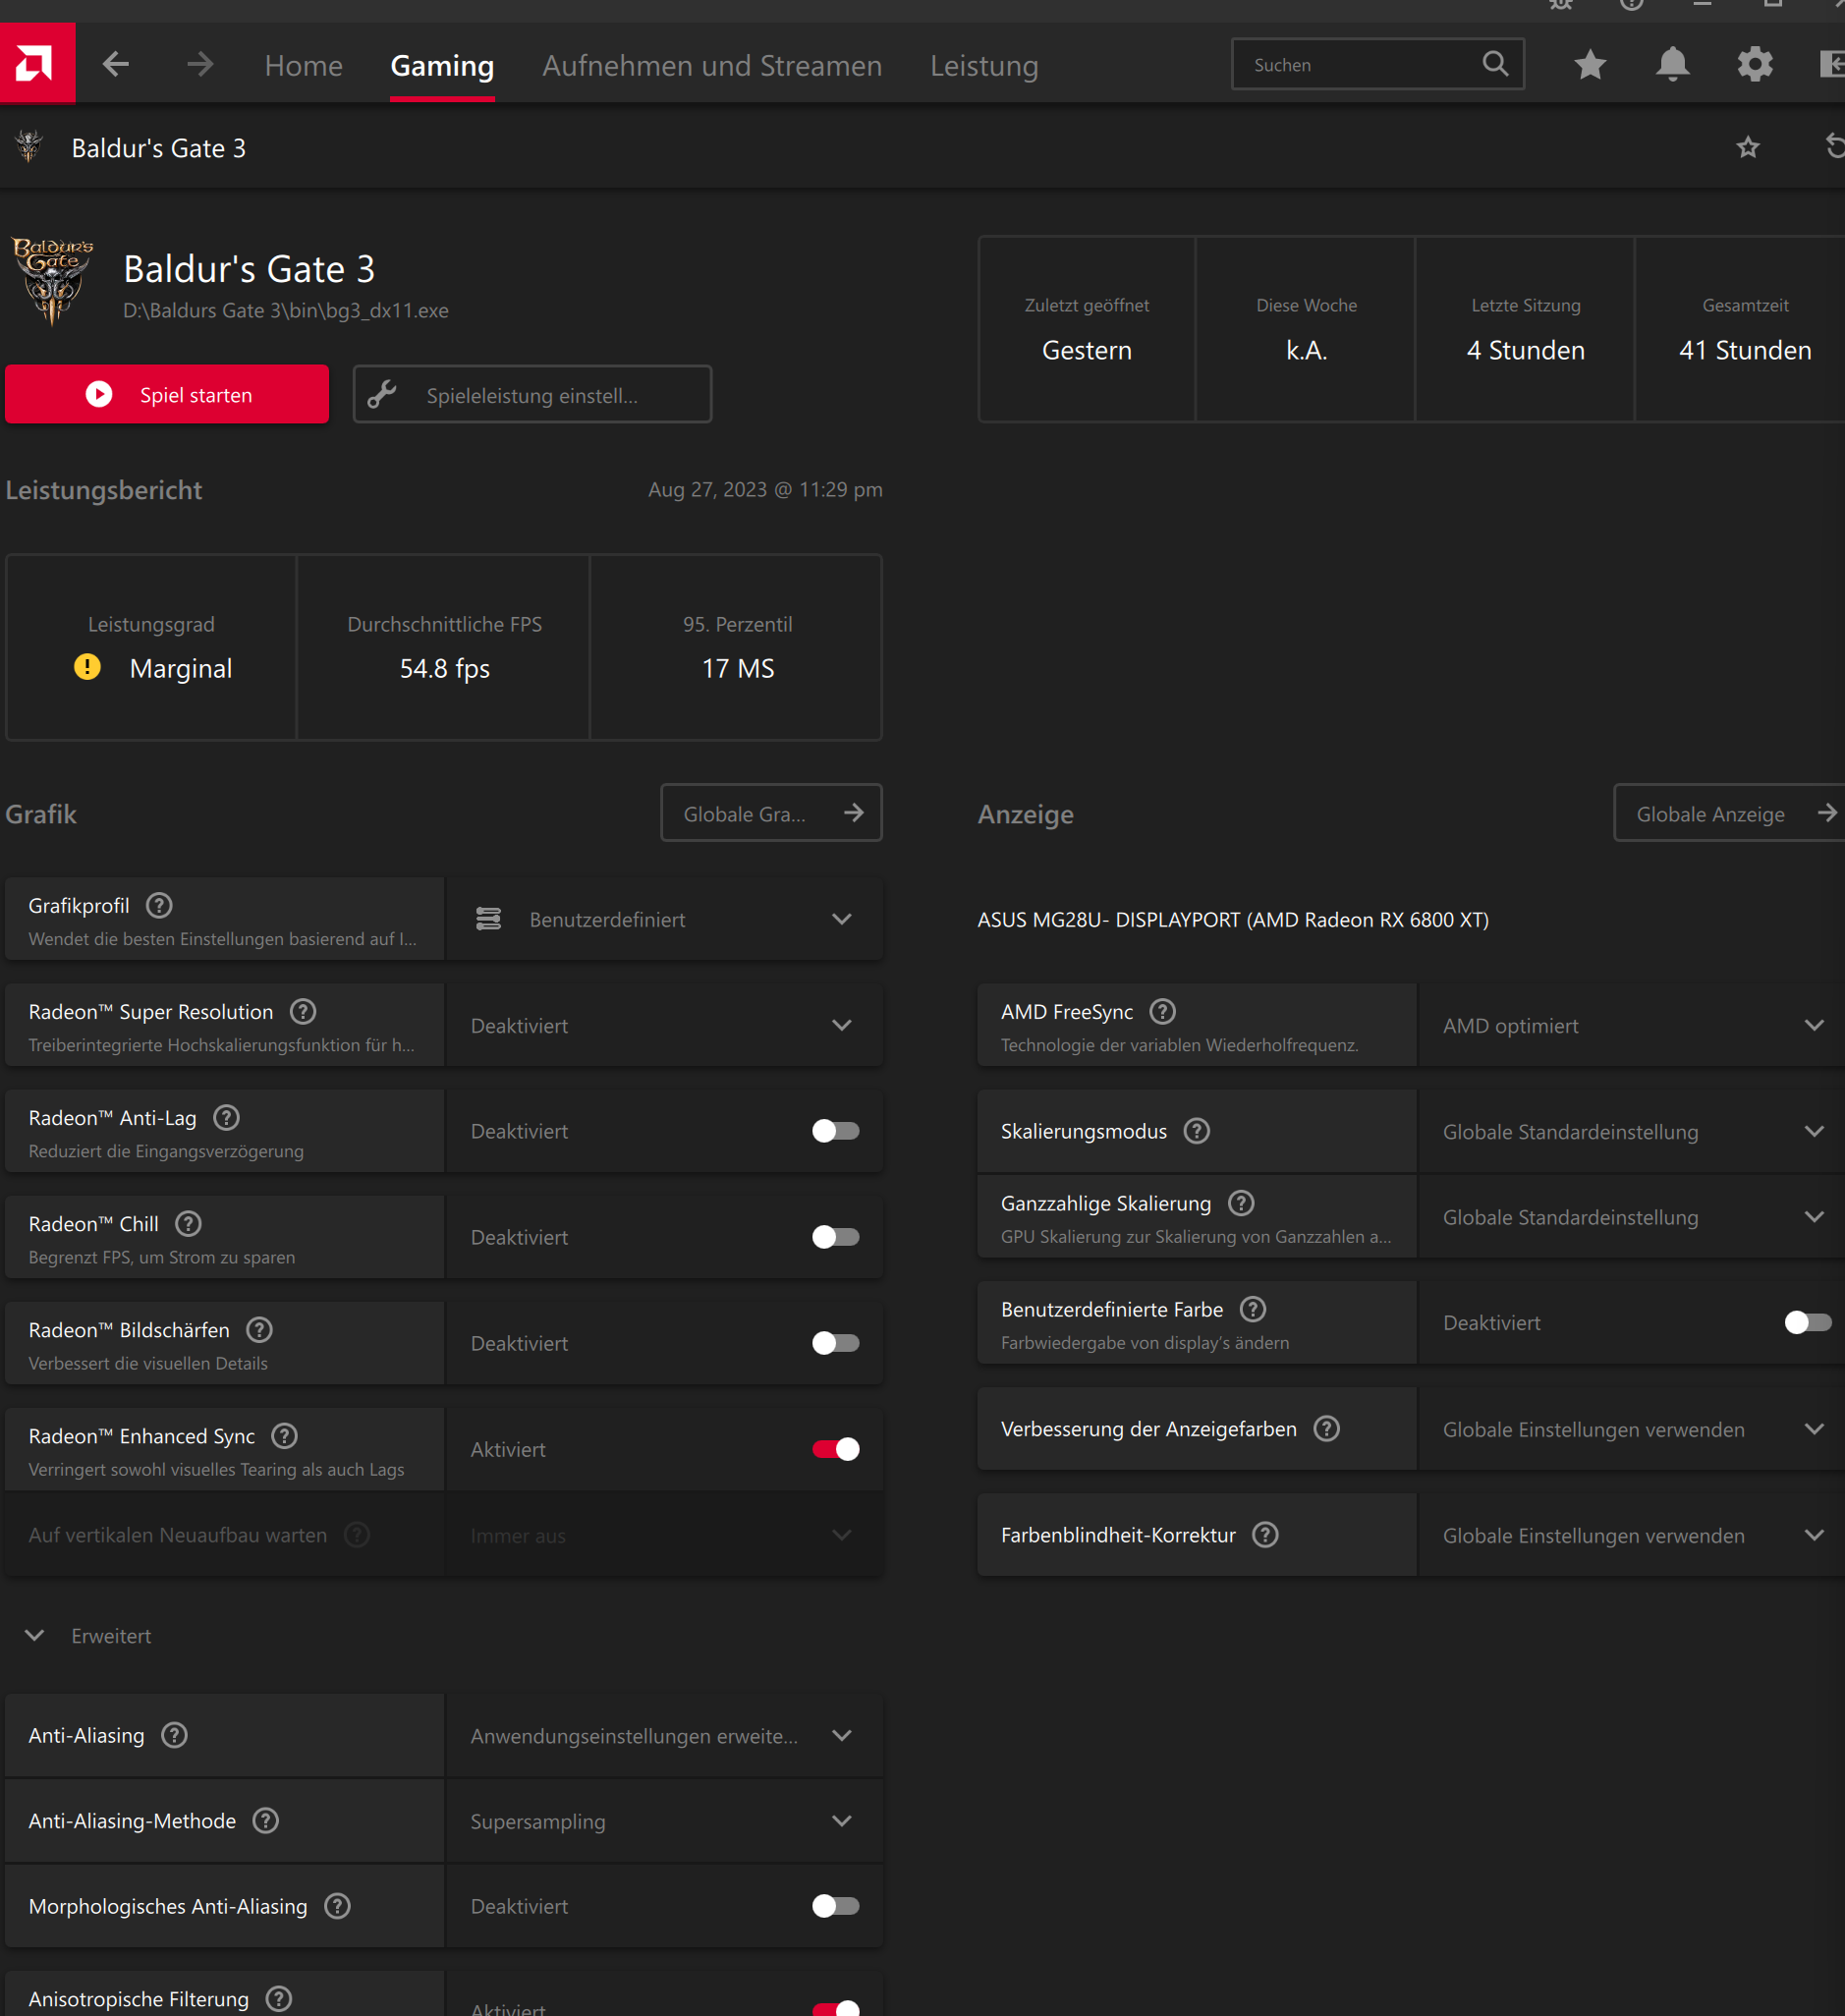Open help for Radeon Enhanced Sync

coord(284,1435)
